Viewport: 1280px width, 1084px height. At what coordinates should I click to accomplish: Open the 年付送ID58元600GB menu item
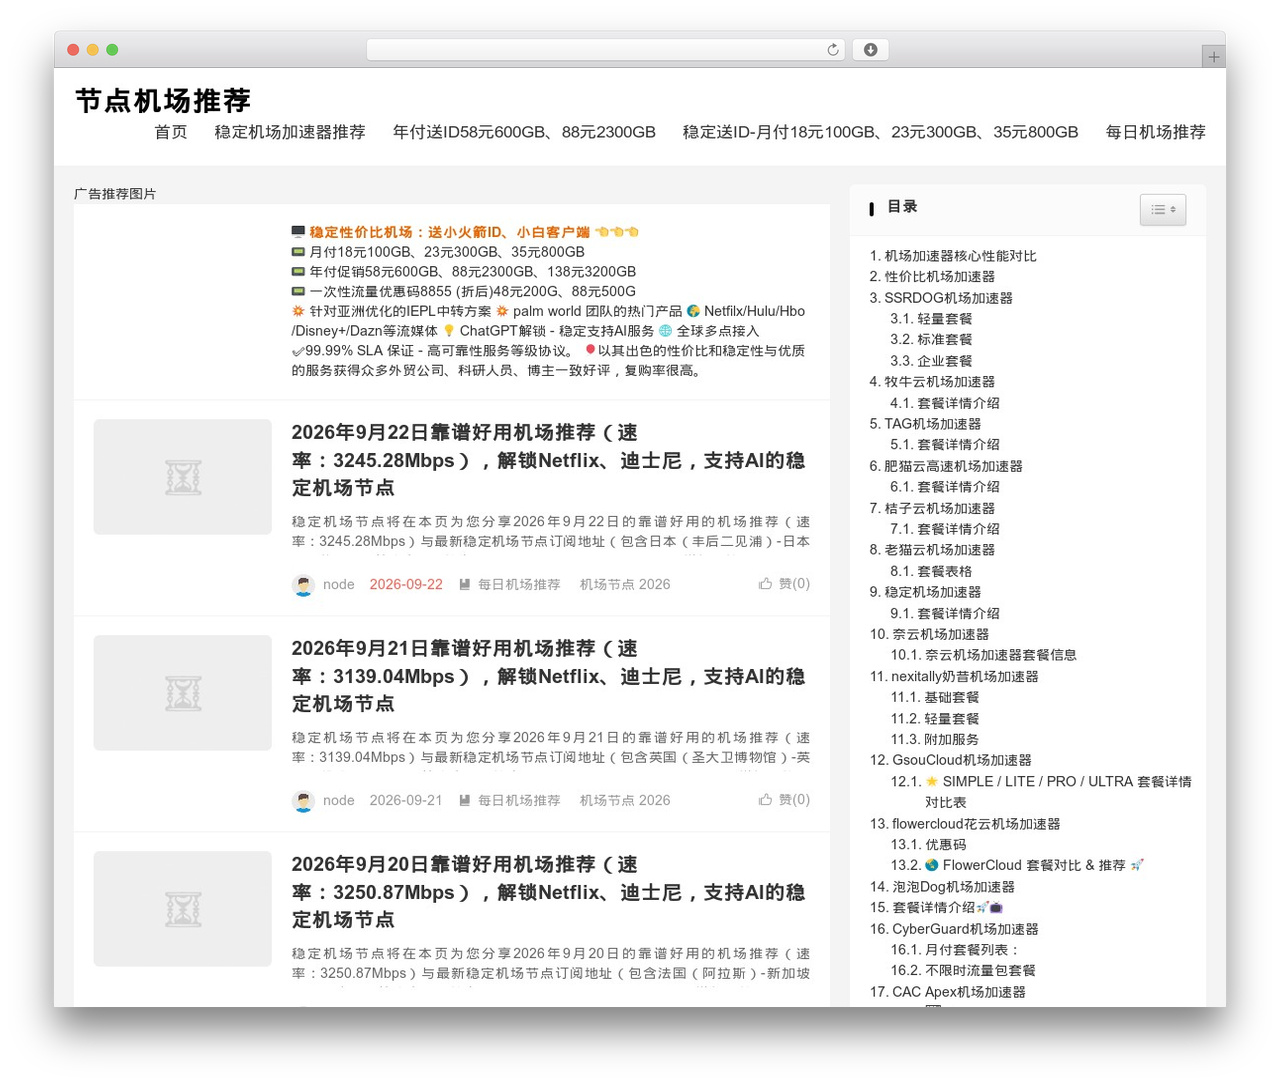(x=524, y=132)
